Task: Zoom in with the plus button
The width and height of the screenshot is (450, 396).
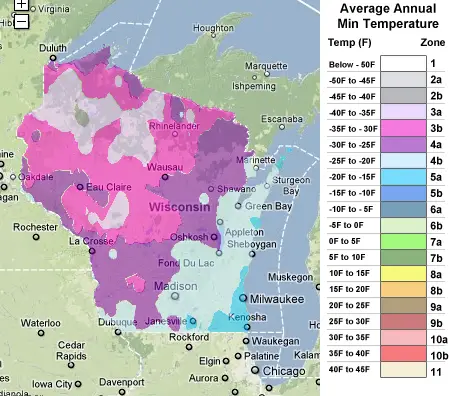Action: tap(21, 4)
